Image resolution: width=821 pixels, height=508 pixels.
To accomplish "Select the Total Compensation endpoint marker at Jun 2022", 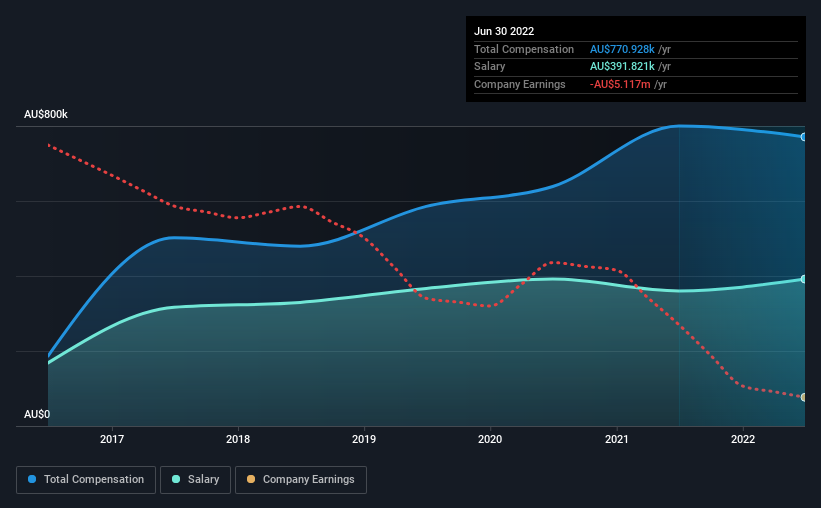I will pos(804,137).
